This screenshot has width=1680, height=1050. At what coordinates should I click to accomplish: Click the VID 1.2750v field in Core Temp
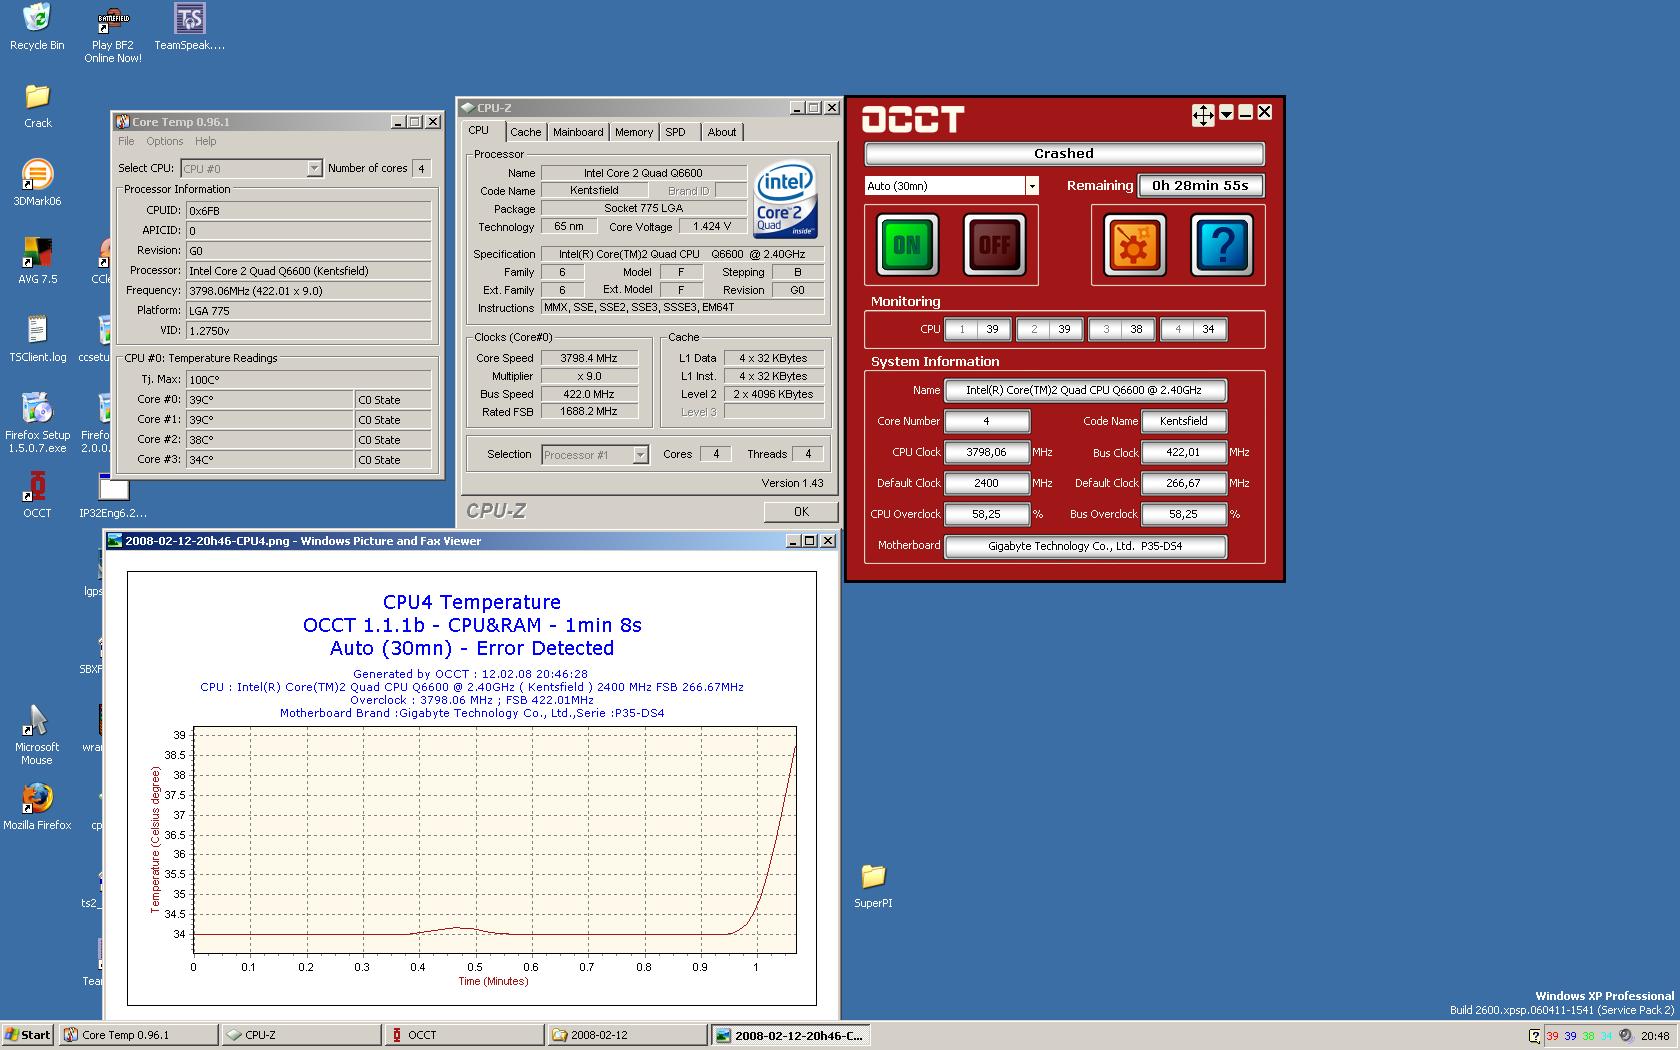(x=308, y=331)
